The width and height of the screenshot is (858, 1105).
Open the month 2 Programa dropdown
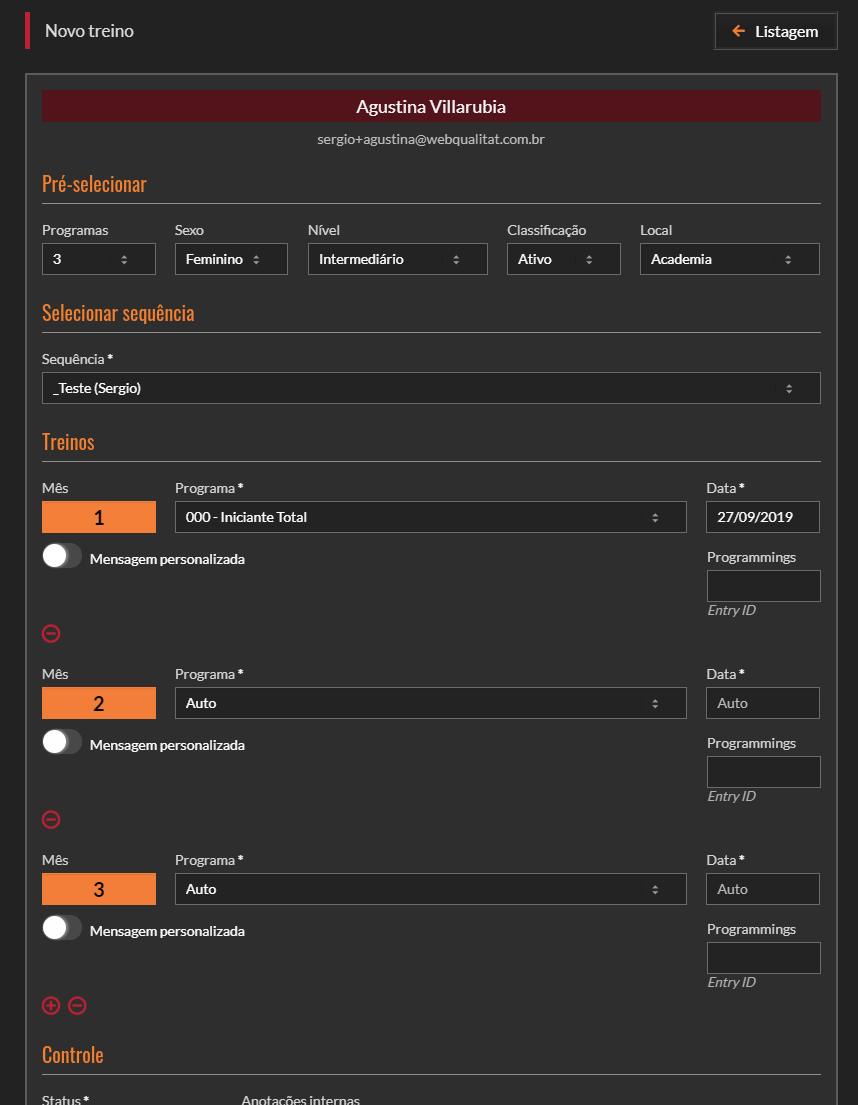[x=430, y=703]
